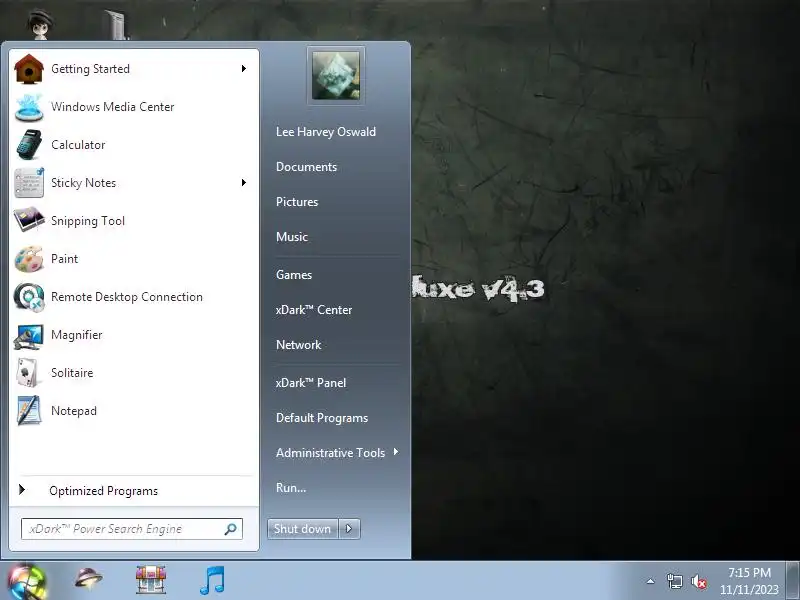
Task: Expand Administrative Tools submenu arrow
Action: [x=396, y=452]
